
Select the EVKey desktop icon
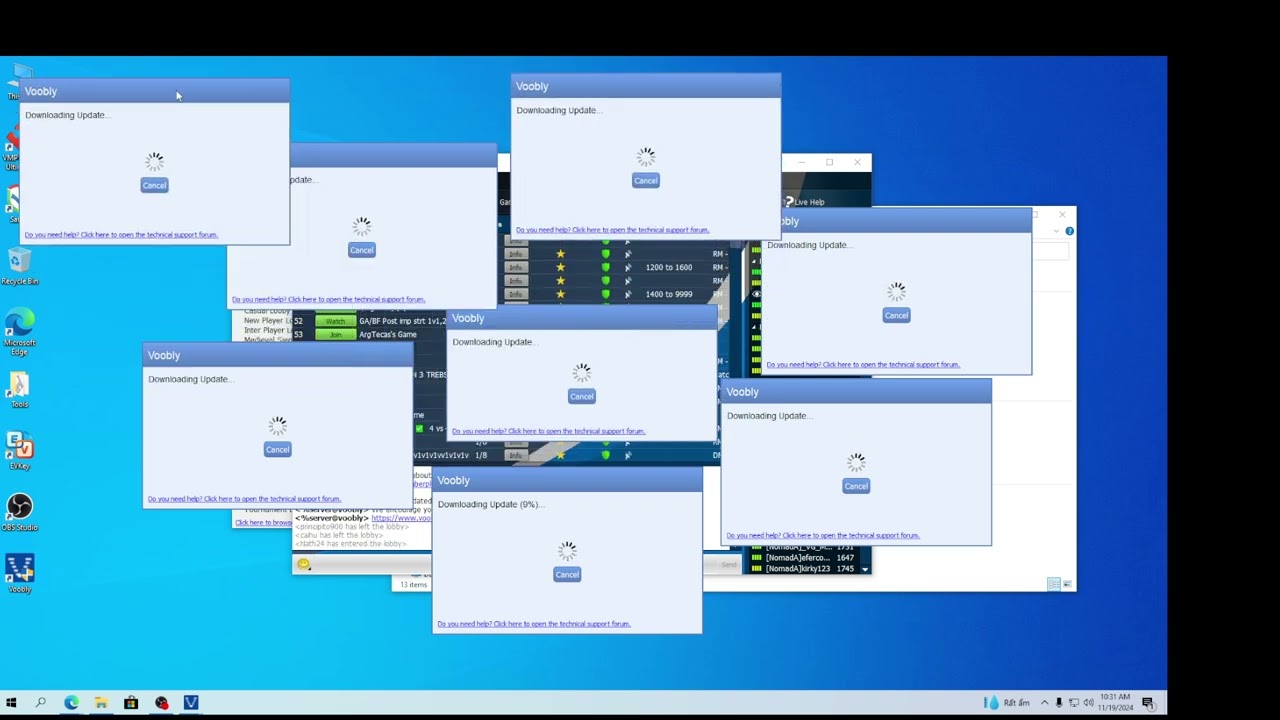click(19, 451)
